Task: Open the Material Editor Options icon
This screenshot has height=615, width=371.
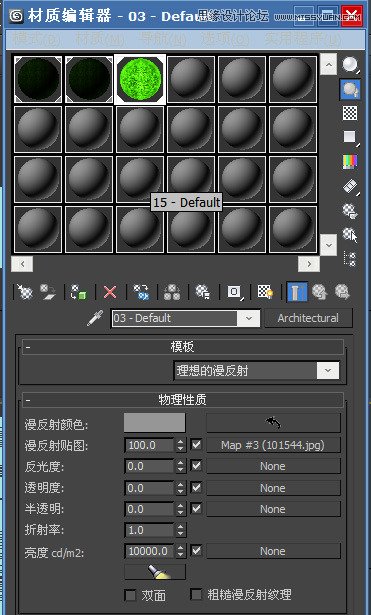Action: pyautogui.click(x=350, y=210)
